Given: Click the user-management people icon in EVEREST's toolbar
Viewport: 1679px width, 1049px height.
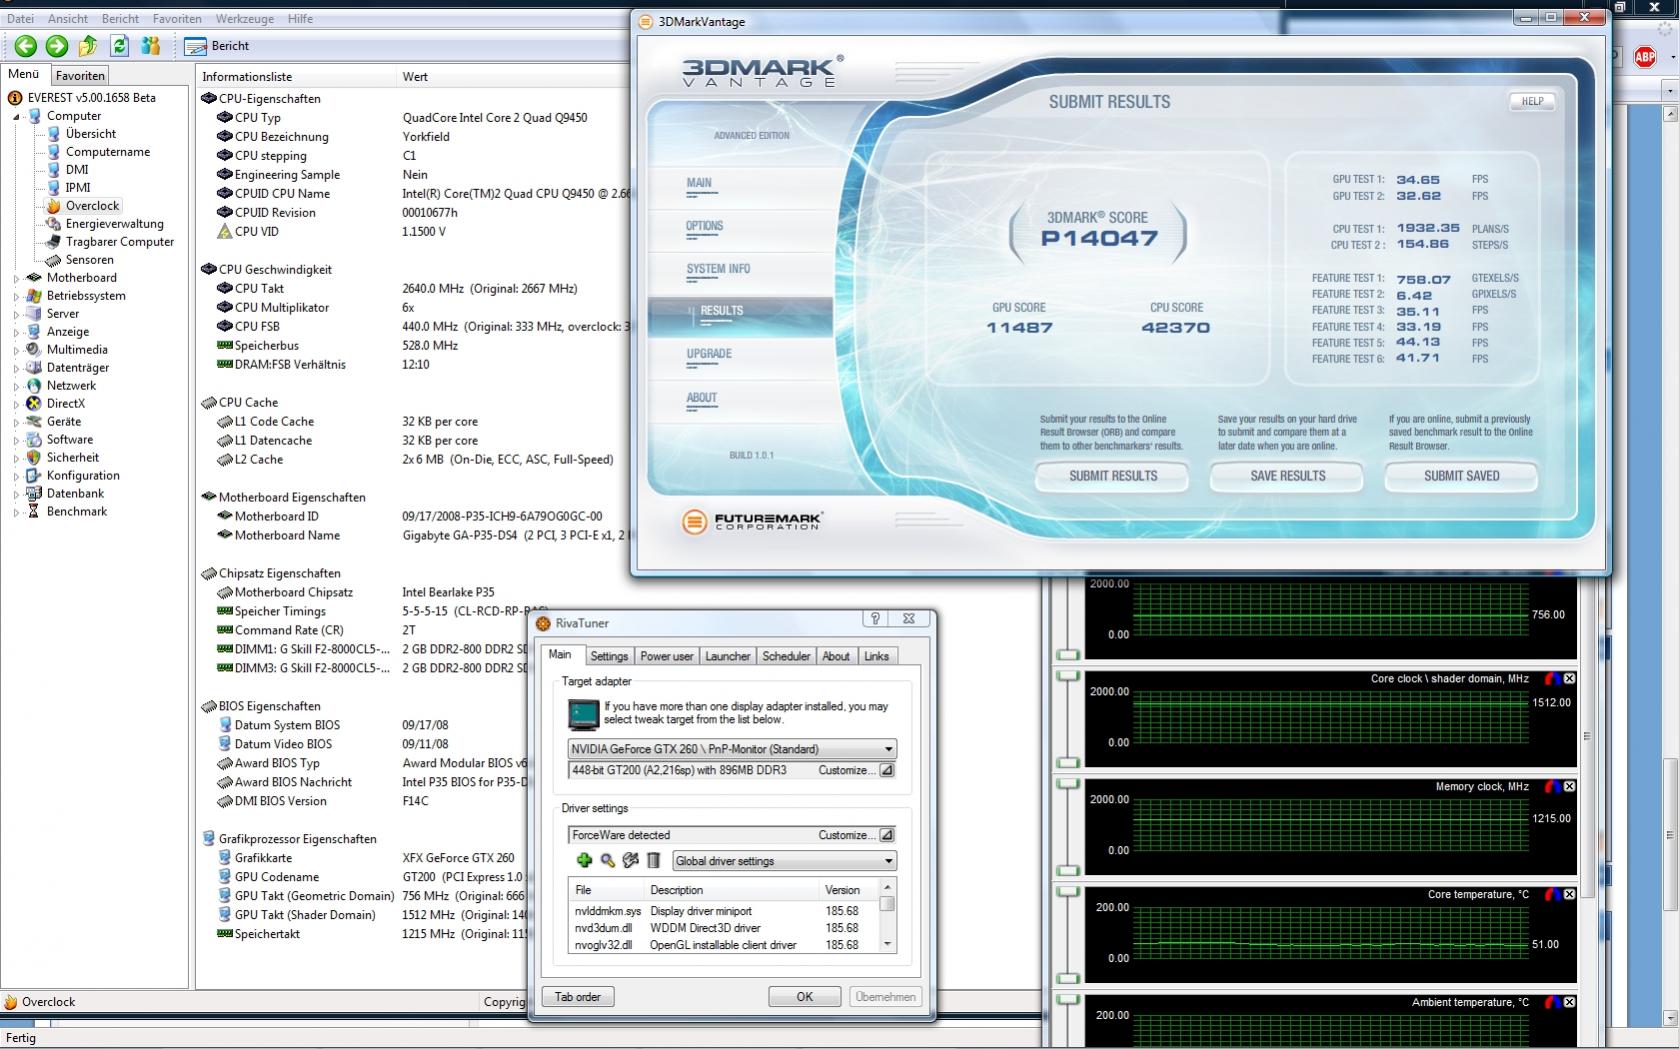Looking at the screenshot, I should [x=151, y=46].
